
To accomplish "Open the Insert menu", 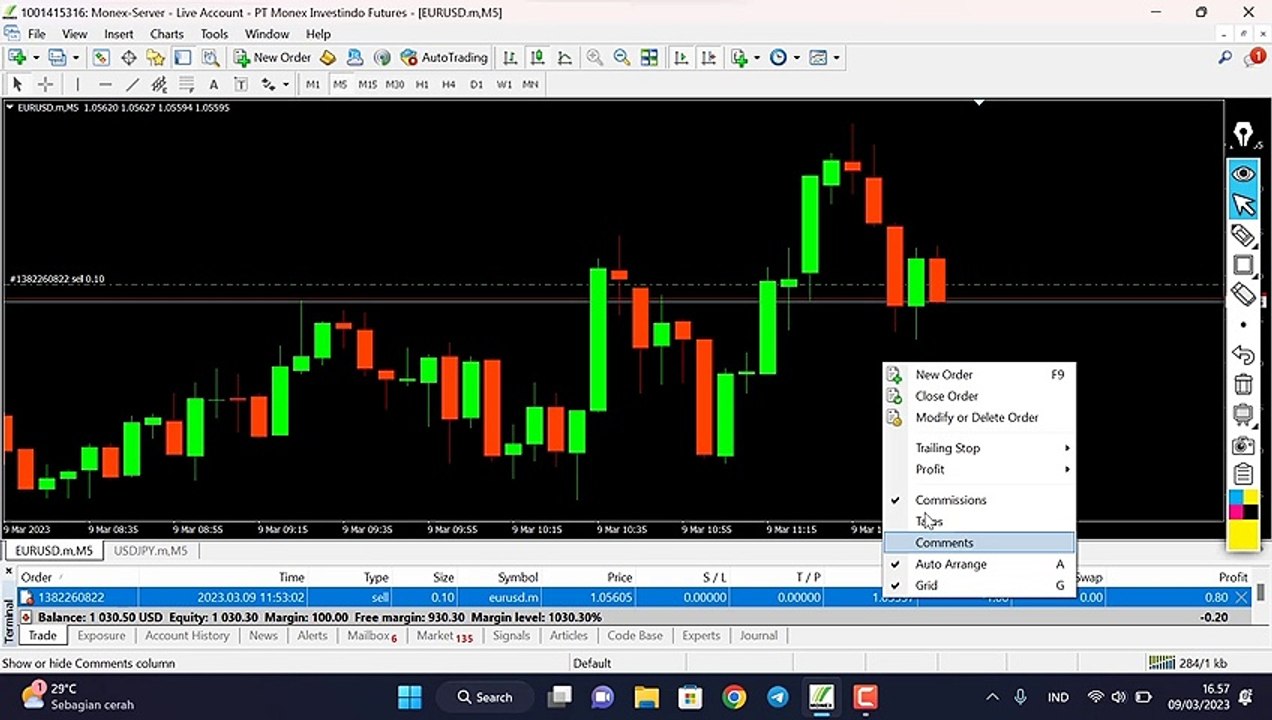I will point(119,34).
